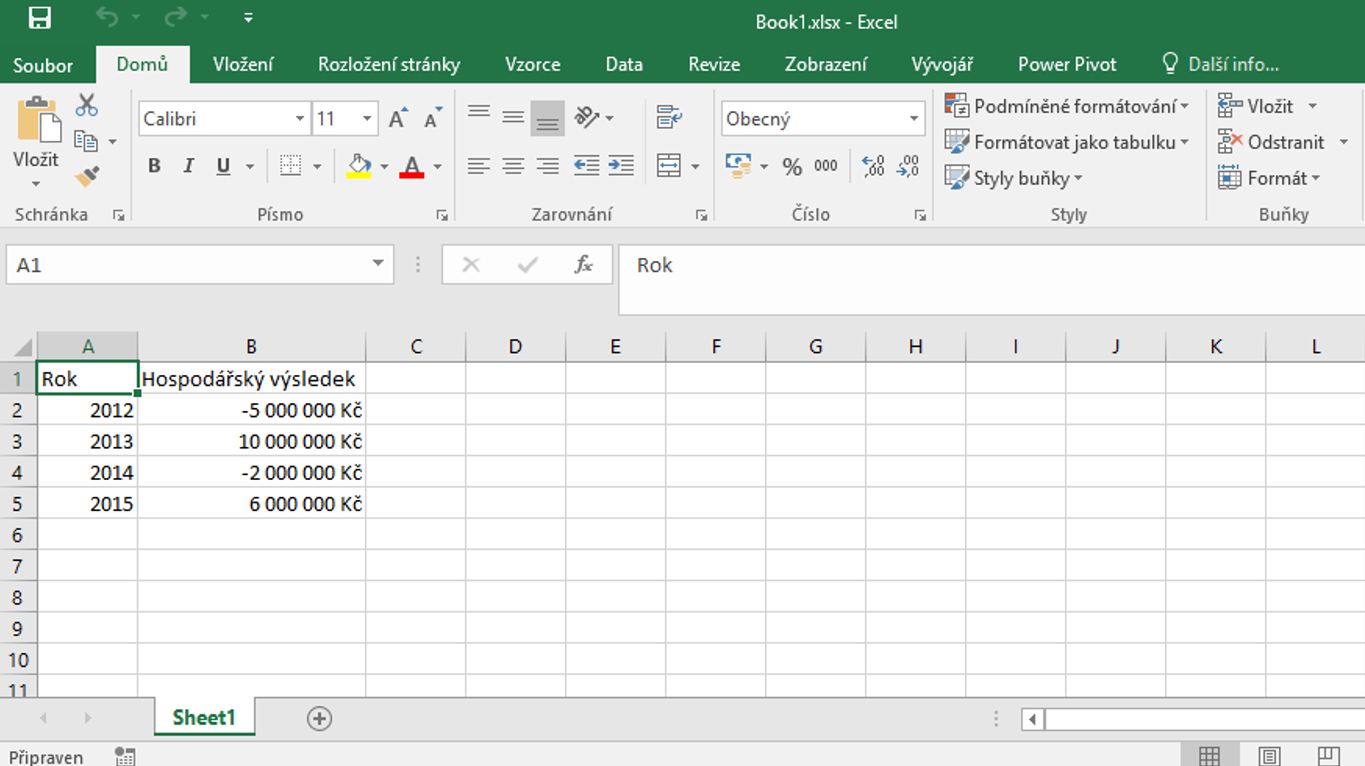
Task: Open fill color dropdown arrow
Action: pos(384,167)
